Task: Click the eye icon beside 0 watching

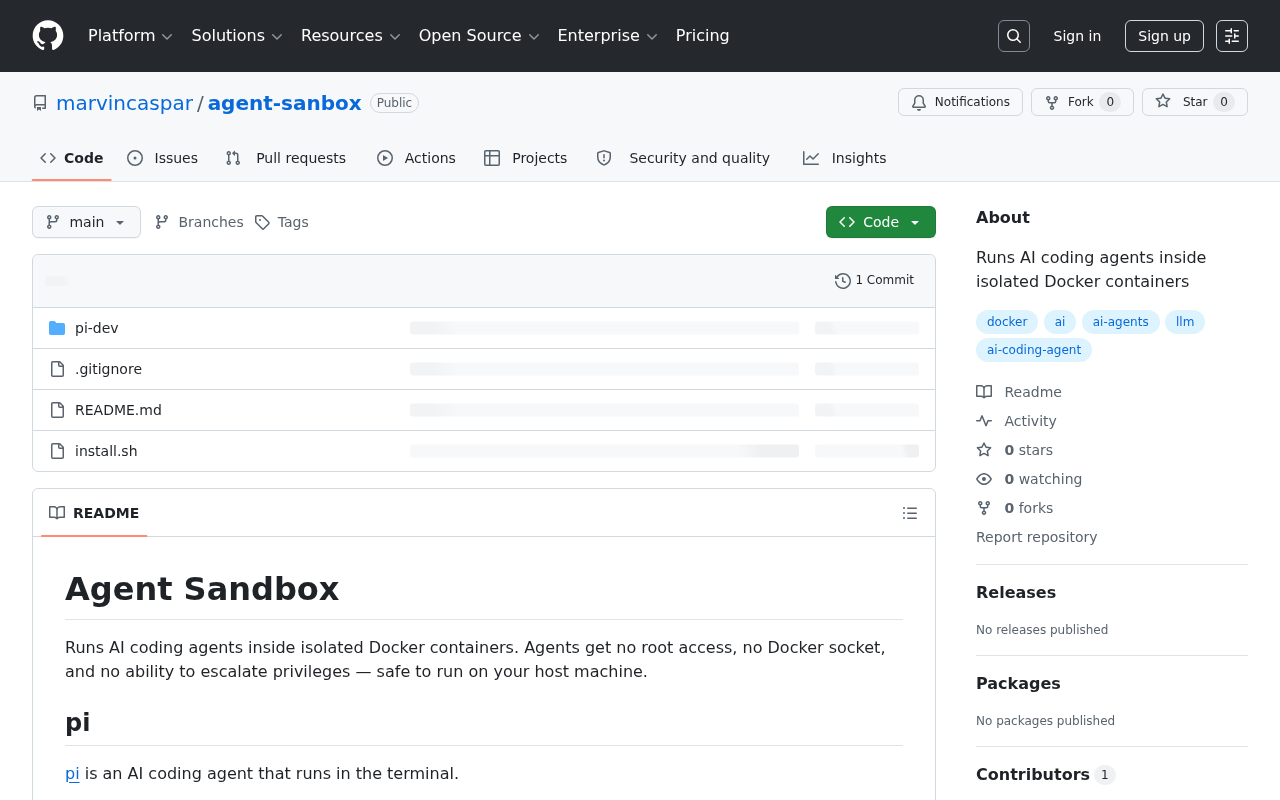Action: click(984, 479)
